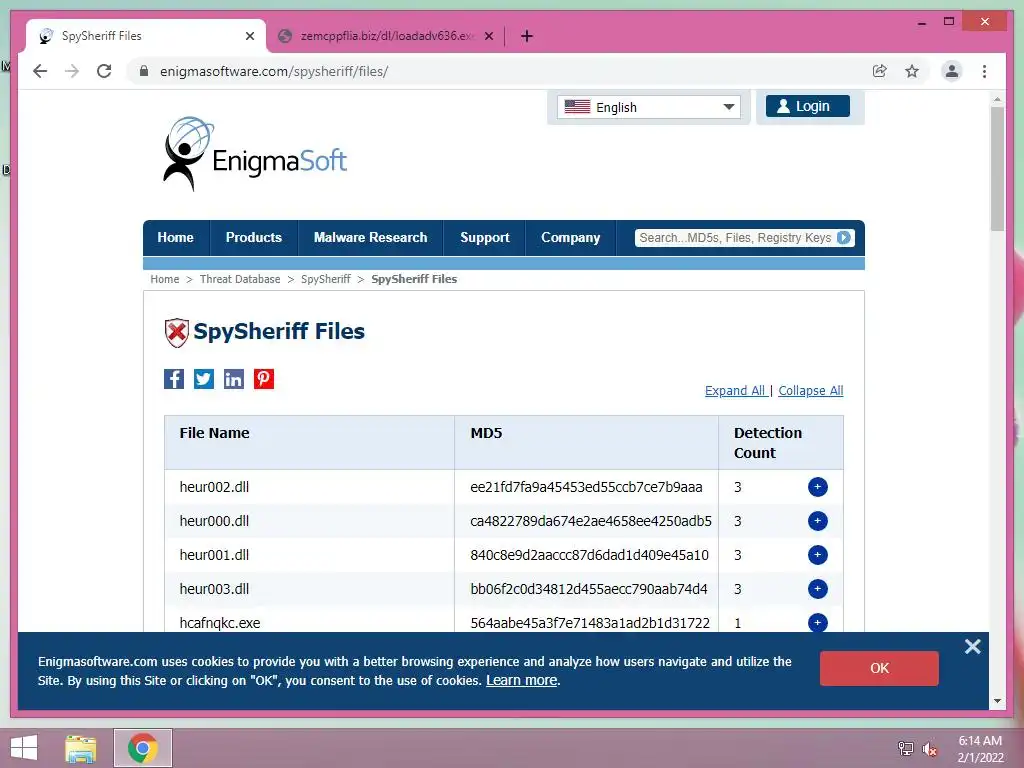This screenshot has width=1024, height=768.
Task: Click Chrome icon in taskbar
Action: click(142, 748)
